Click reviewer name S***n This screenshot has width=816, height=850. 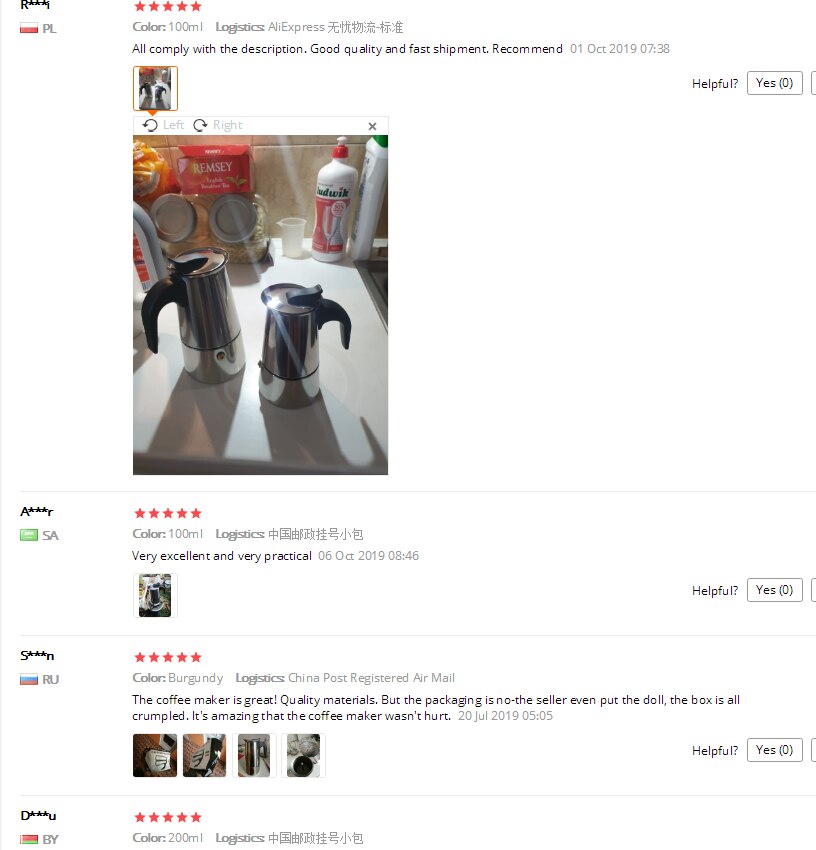(37, 655)
